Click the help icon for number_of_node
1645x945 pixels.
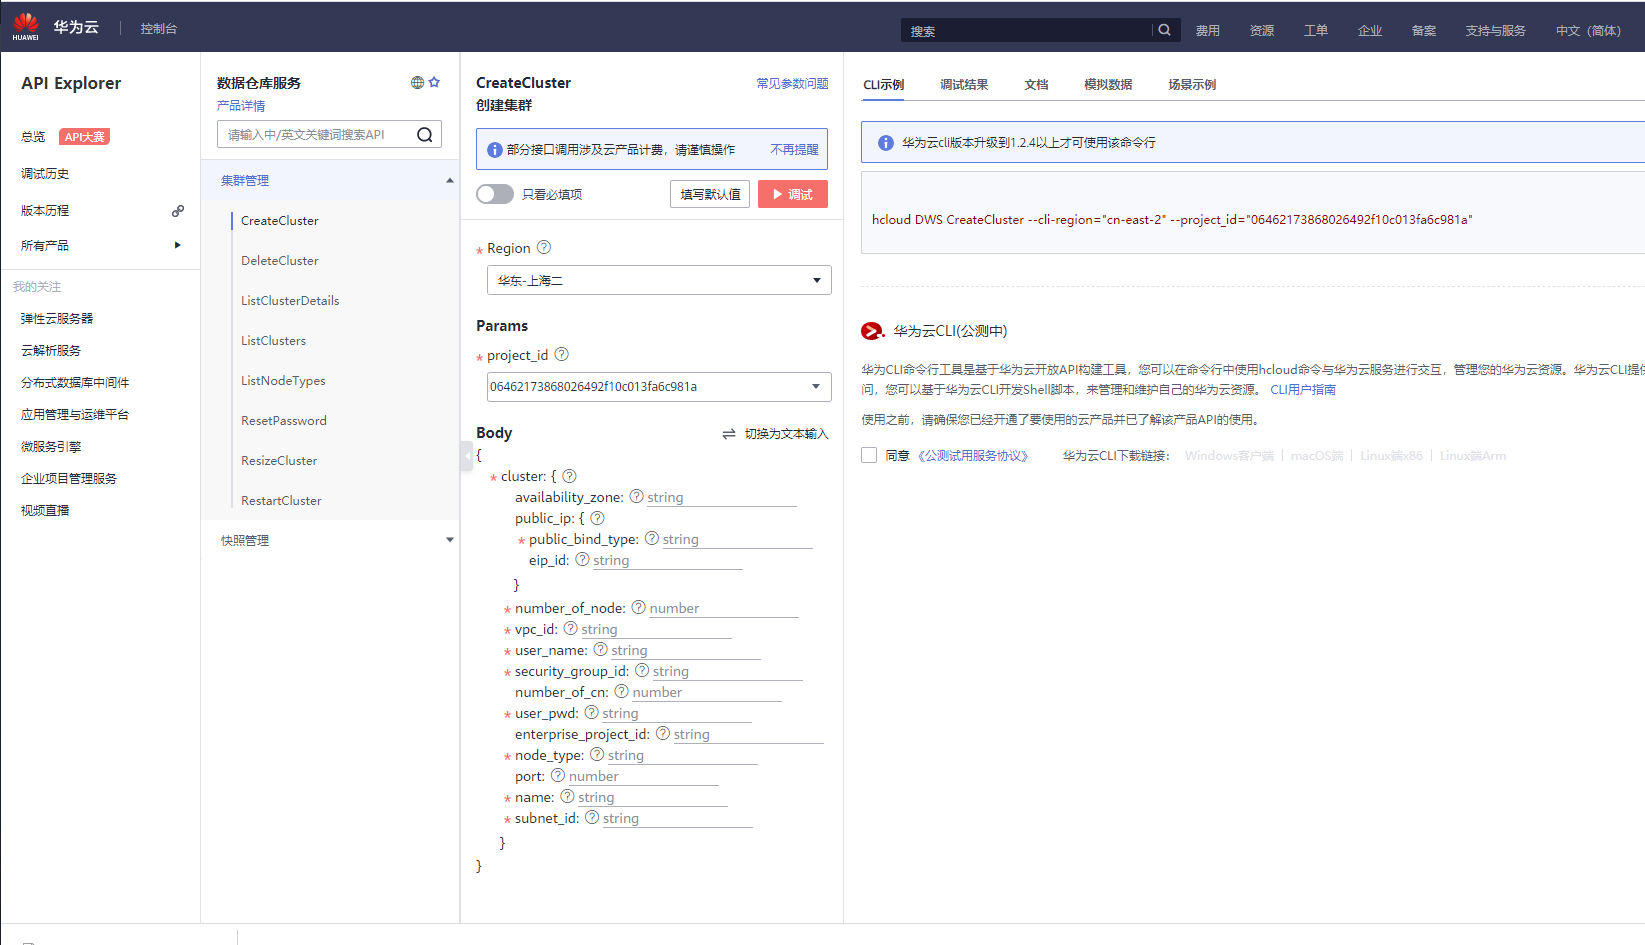pyautogui.click(x=638, y=607)
